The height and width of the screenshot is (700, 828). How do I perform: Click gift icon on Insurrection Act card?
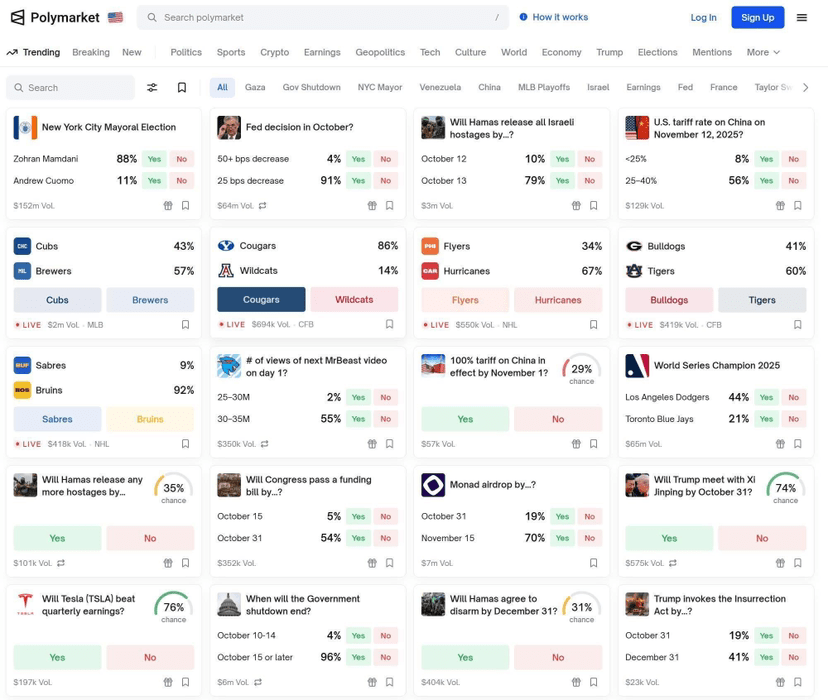pyautogui.click(x=780, y=682)
